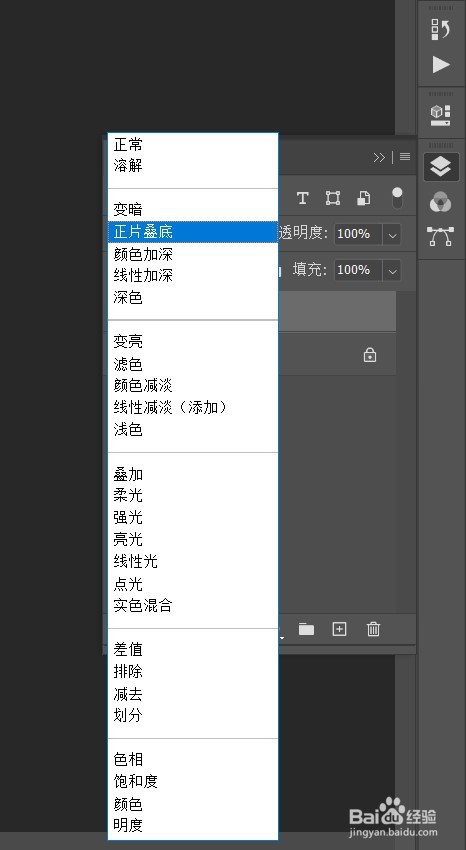Open the Paths panel icon
The image size is (466, 850).
click(x=441, y=236)
